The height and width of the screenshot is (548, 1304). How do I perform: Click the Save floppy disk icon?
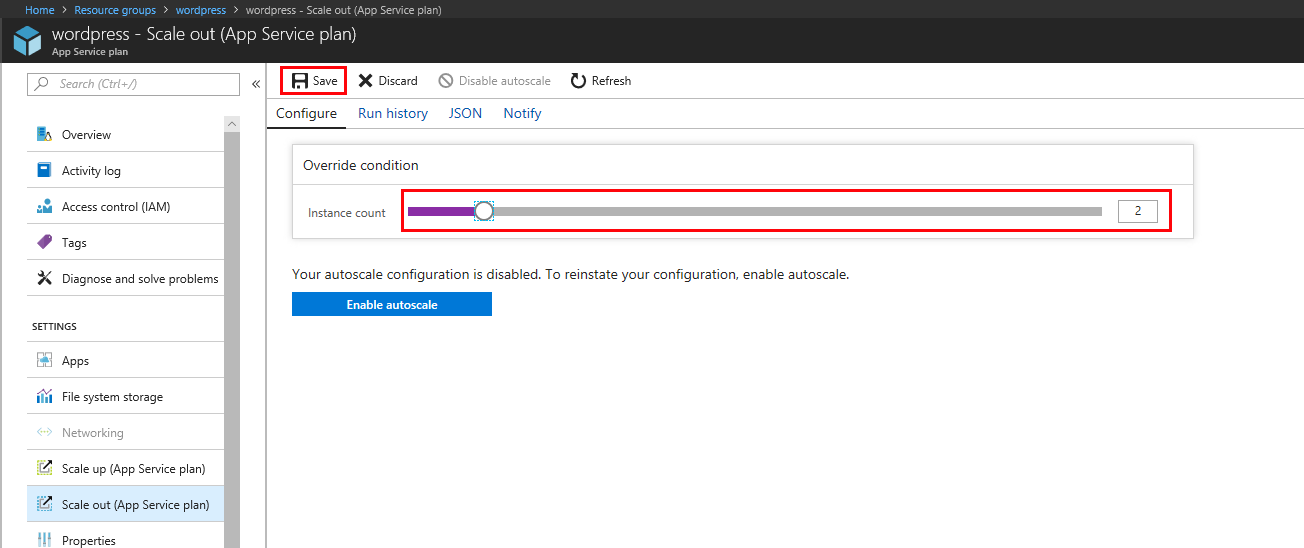click(x=299, y=81)
